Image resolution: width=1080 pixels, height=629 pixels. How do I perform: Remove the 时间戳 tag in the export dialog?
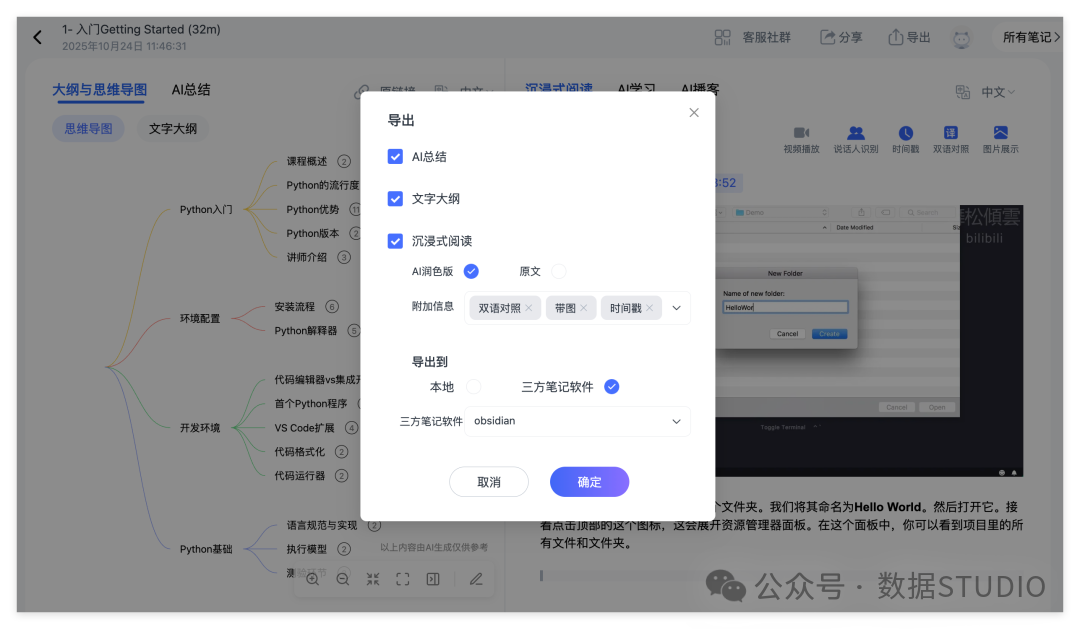click(650, 308)
